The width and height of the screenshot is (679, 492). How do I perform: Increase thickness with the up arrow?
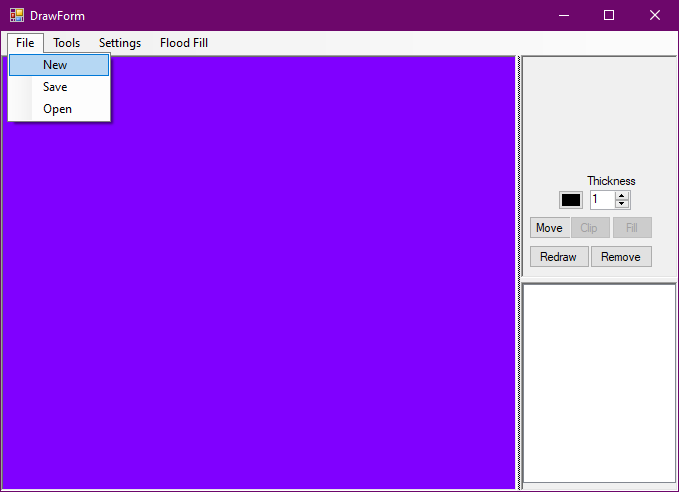622,196
